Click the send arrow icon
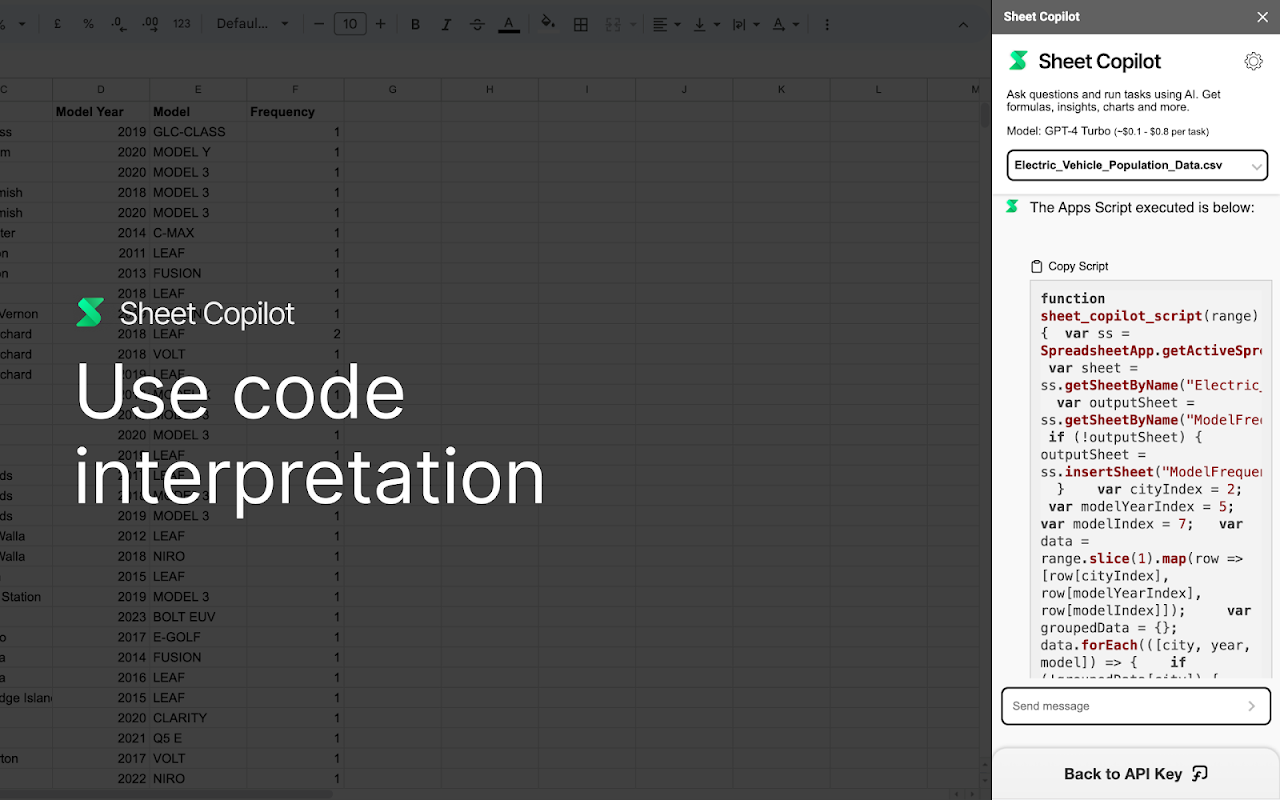The width and height of the screenshot is (1280, 800). point(1251,706)
